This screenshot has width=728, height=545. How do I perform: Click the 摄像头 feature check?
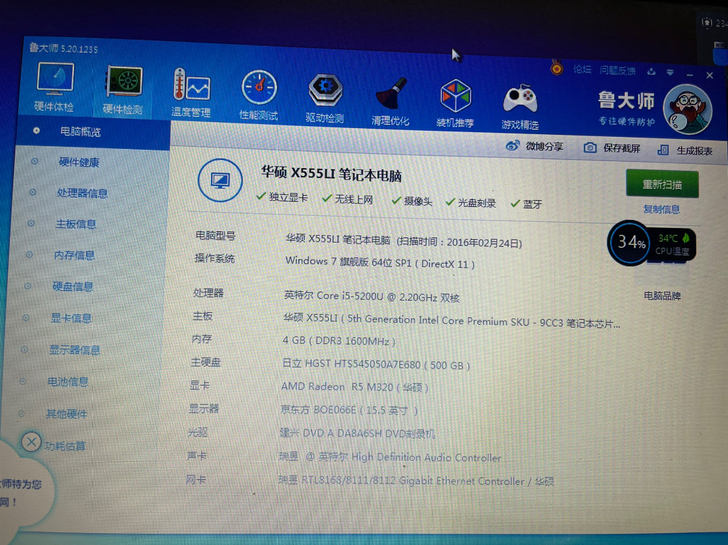click(x=412, y=201)
